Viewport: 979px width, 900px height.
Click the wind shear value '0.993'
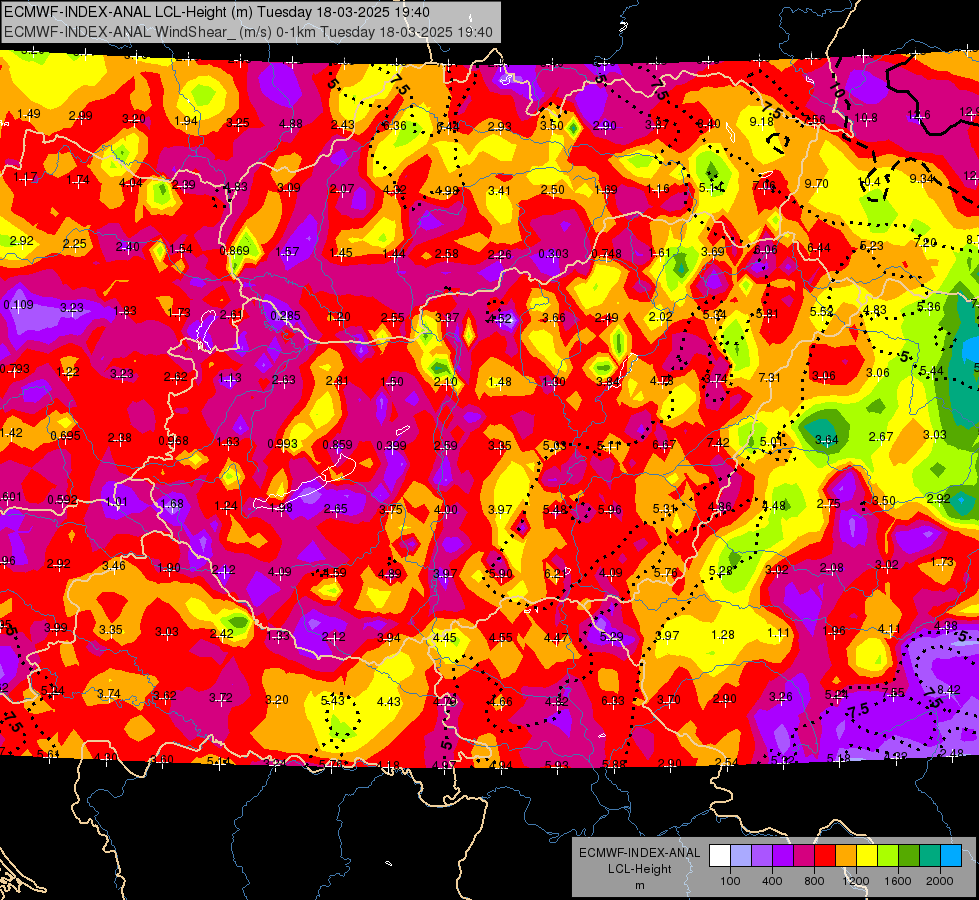pos(282,443)
